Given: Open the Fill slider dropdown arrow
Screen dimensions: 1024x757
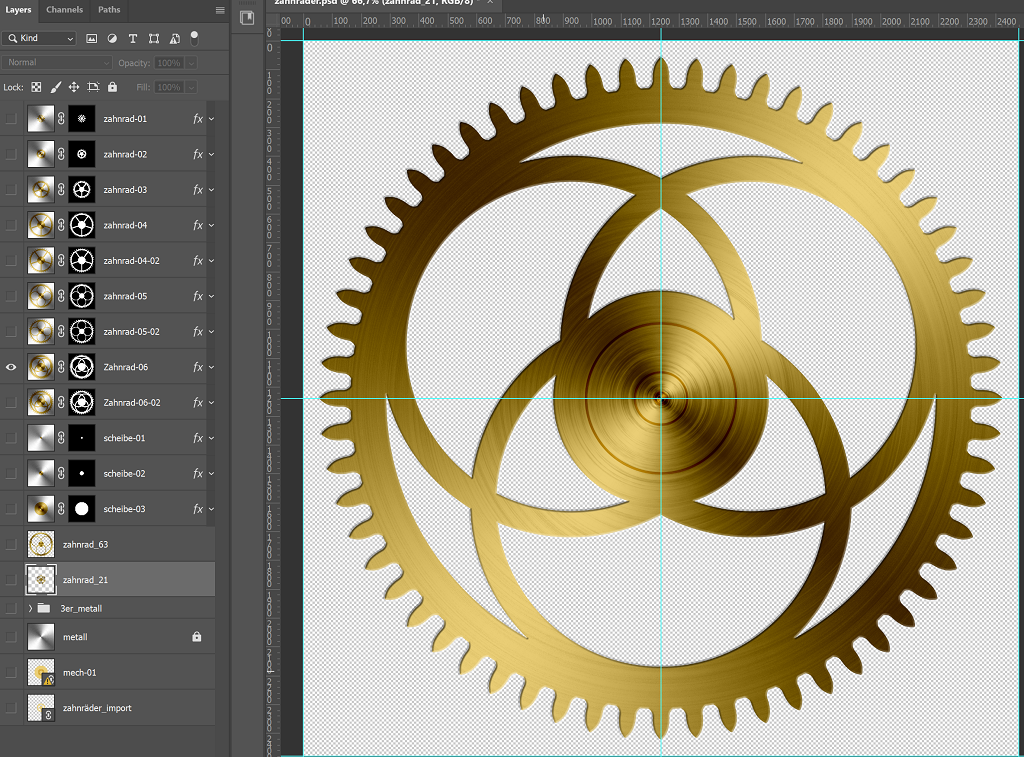Looking at the screenshot, I should [191, 87].
